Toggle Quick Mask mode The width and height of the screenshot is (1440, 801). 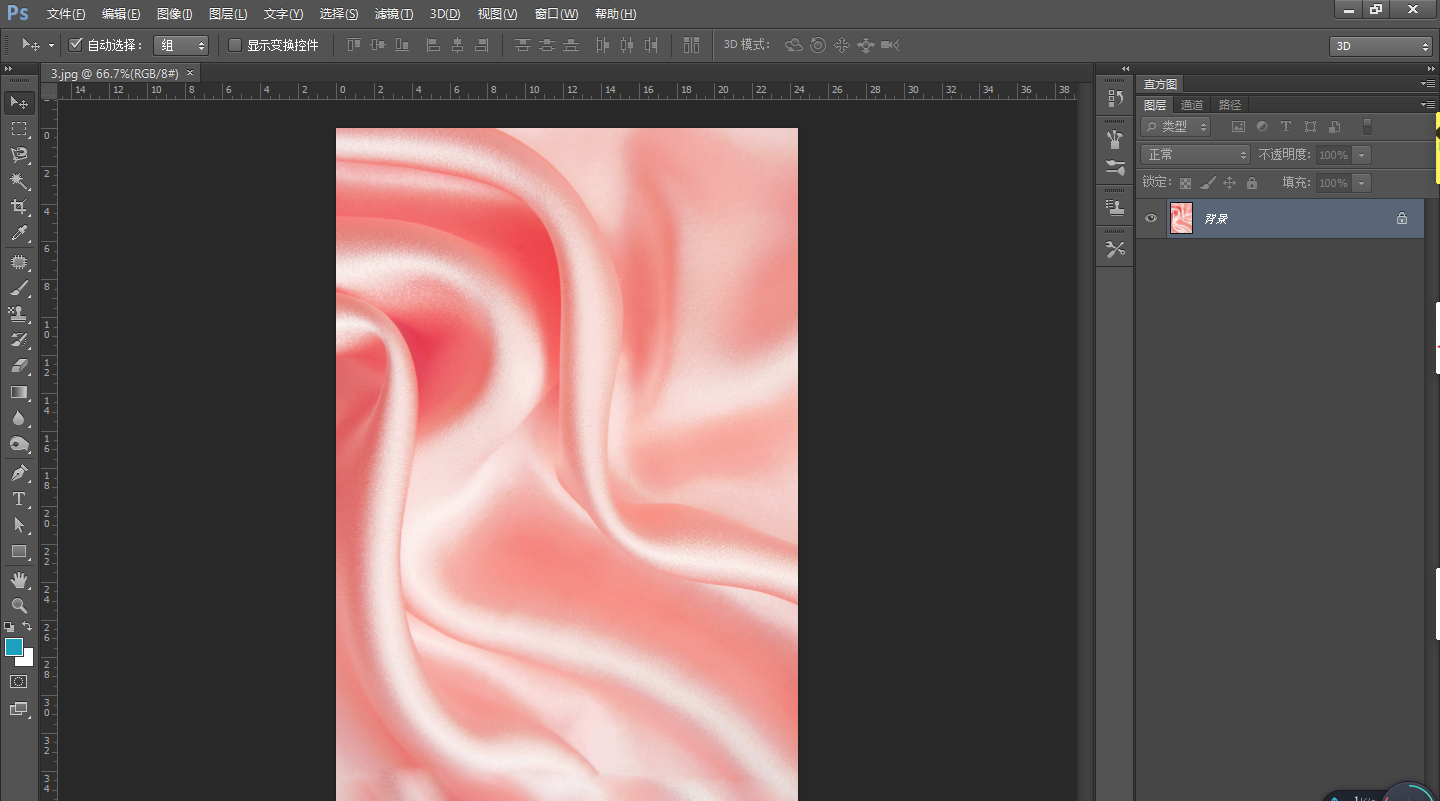(19, 681)
